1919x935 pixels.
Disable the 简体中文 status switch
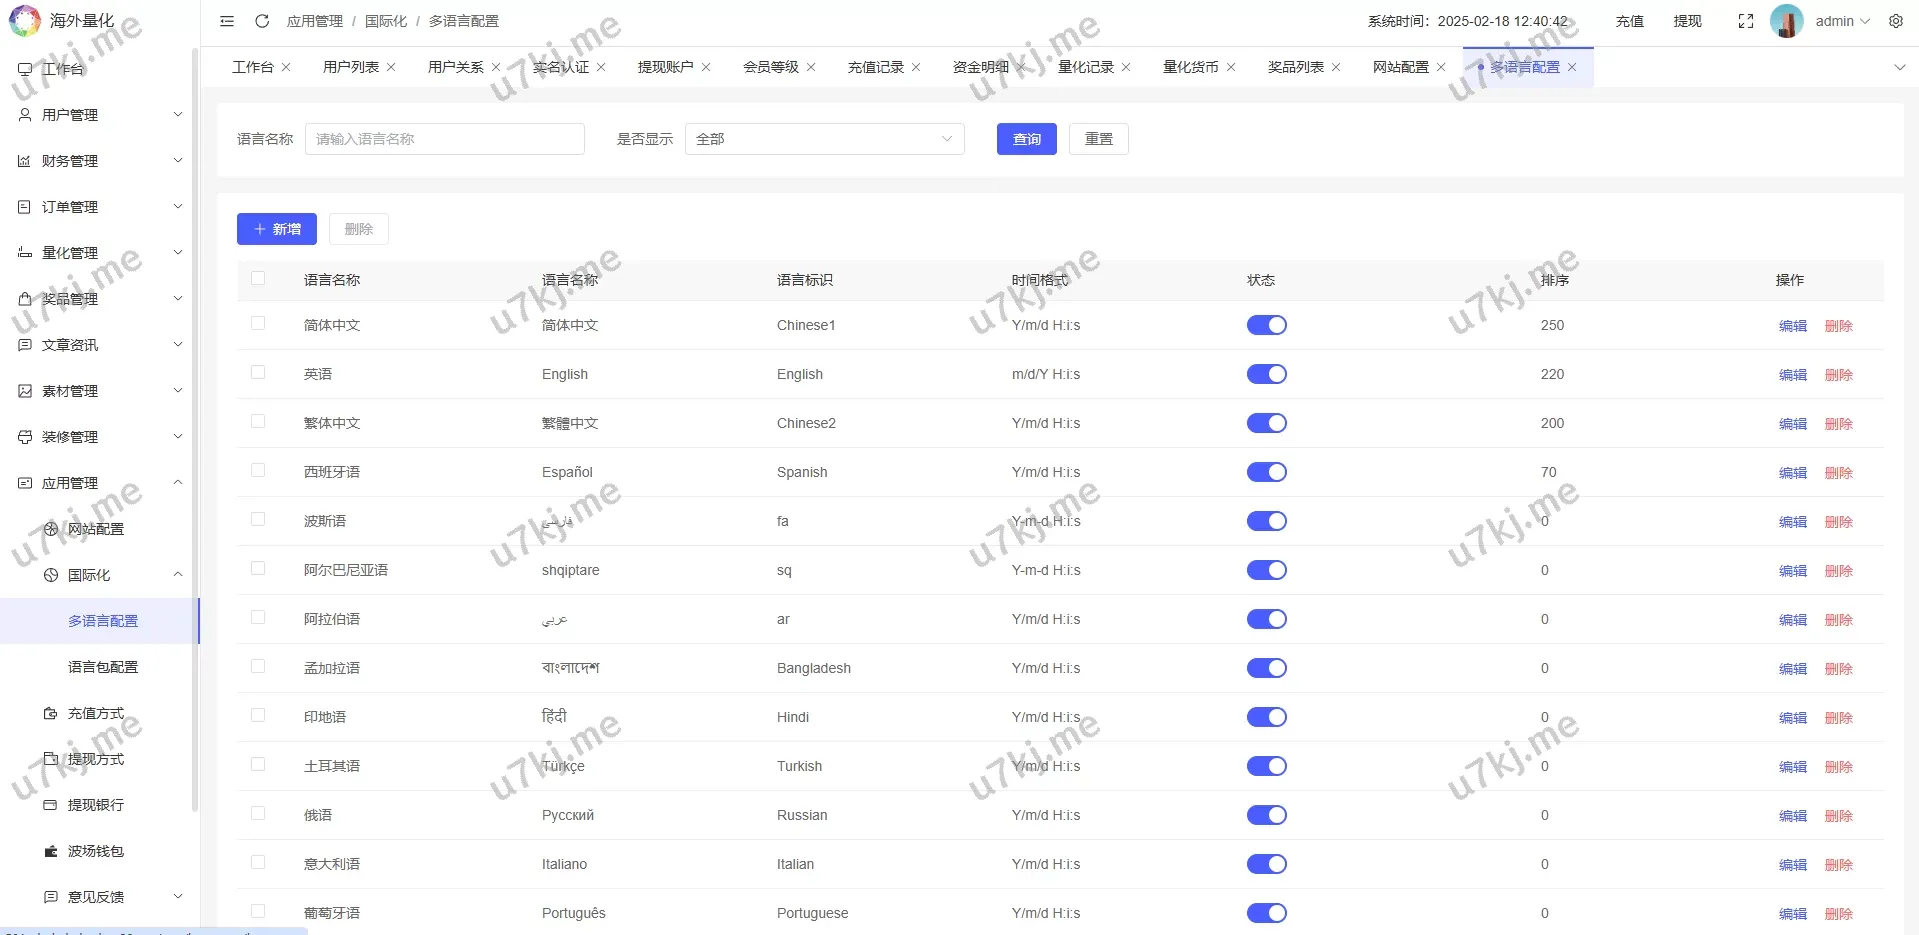point(1266,325)
